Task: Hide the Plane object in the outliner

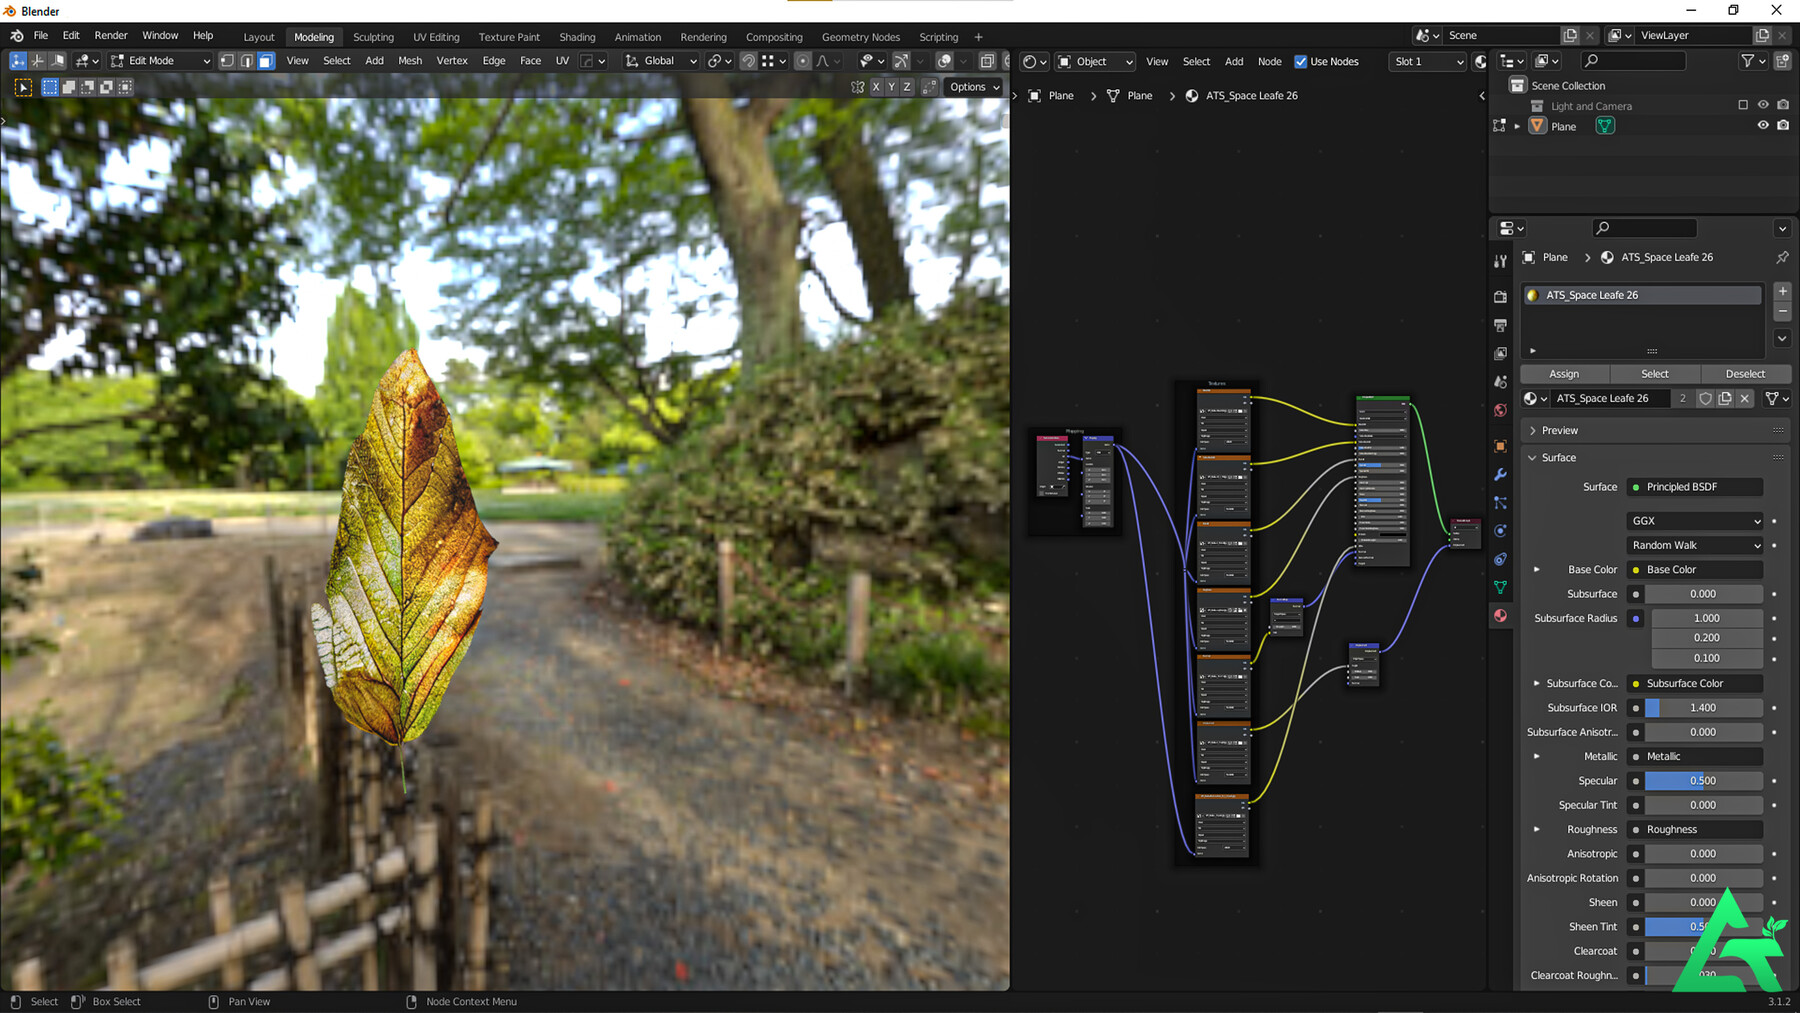Action: [1763, 126]
